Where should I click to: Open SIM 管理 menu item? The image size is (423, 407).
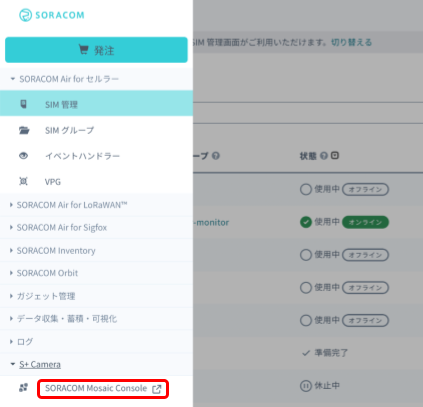tap(96, 104)
